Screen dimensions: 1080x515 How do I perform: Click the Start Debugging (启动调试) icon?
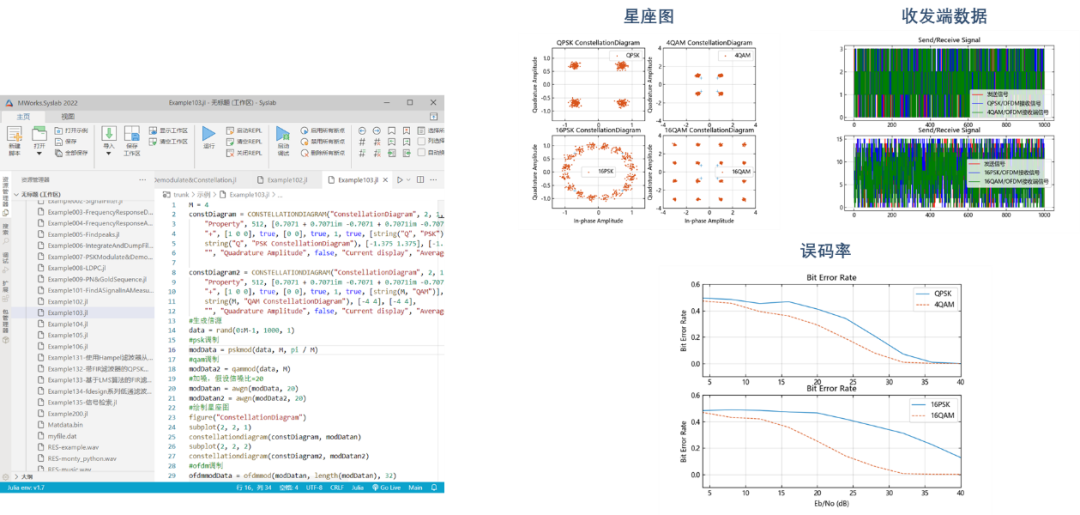(x=283, y=135)
